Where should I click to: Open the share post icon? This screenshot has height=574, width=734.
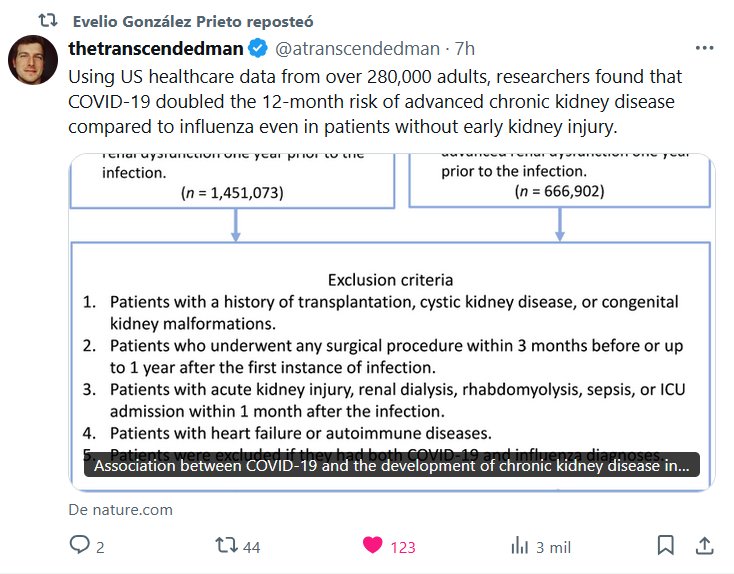[x=704, y=546]
